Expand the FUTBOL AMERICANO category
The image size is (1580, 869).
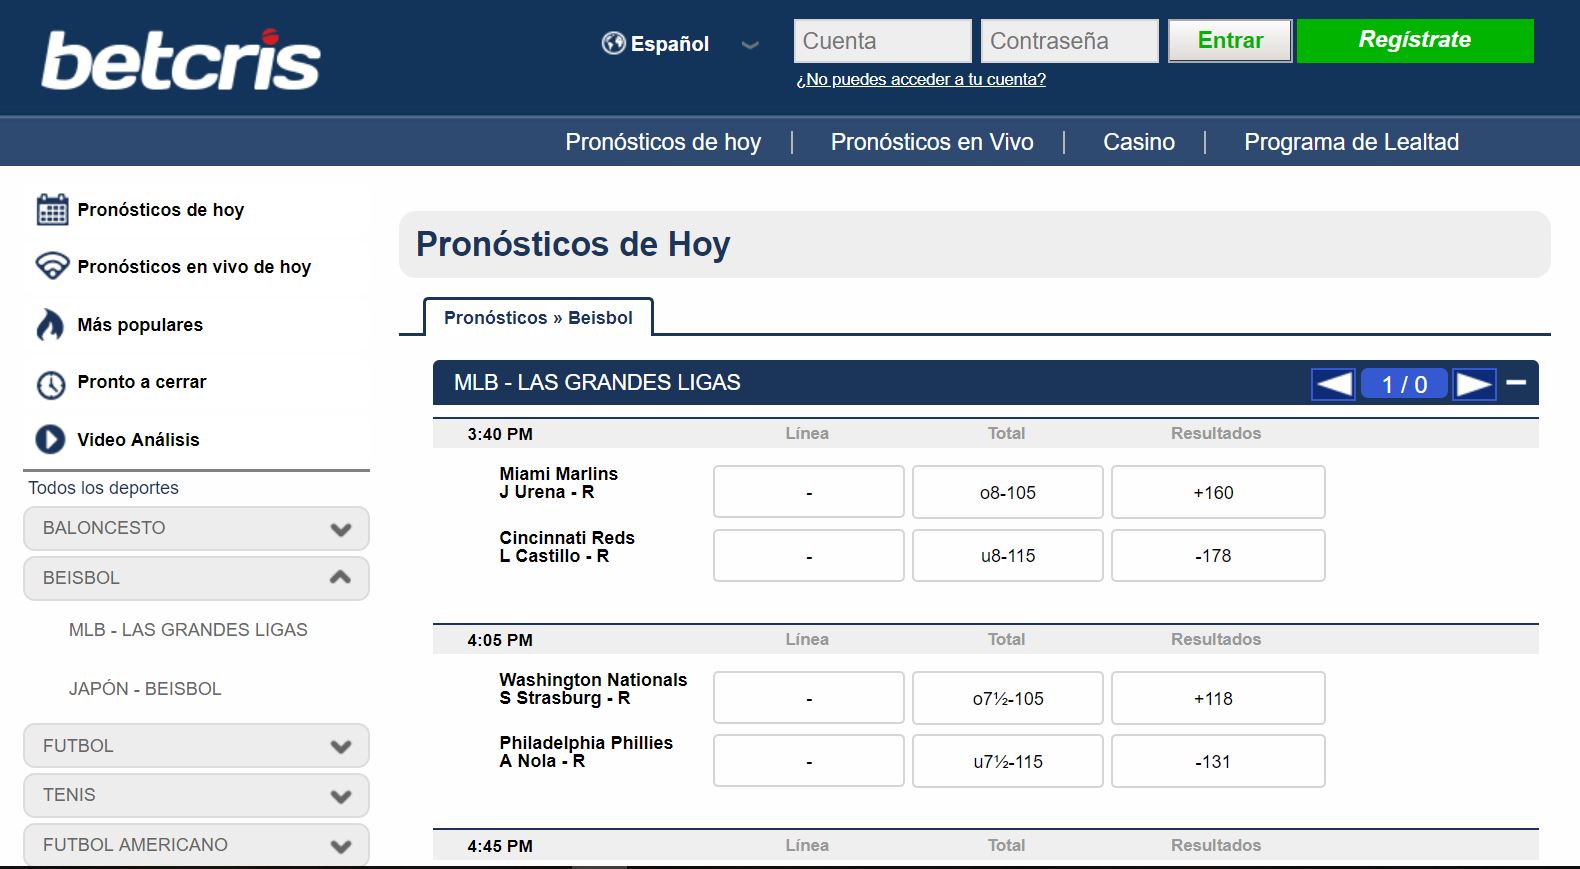pos(196,845)
